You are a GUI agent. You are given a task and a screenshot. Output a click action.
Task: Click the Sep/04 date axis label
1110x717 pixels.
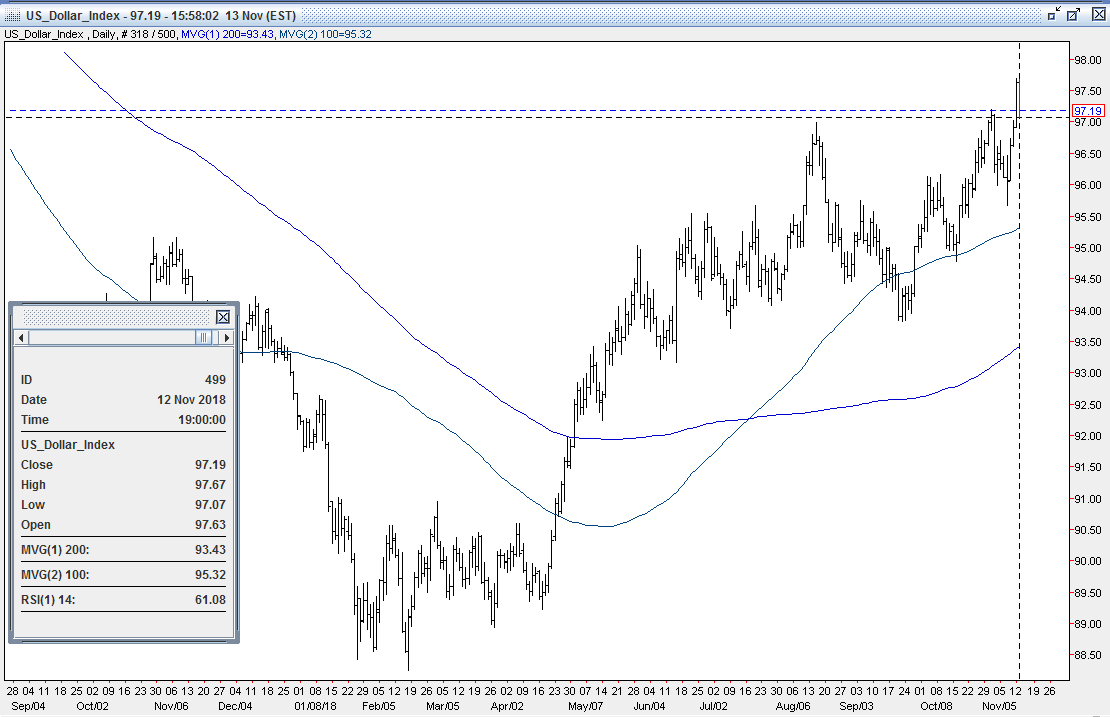coord(28,706)
